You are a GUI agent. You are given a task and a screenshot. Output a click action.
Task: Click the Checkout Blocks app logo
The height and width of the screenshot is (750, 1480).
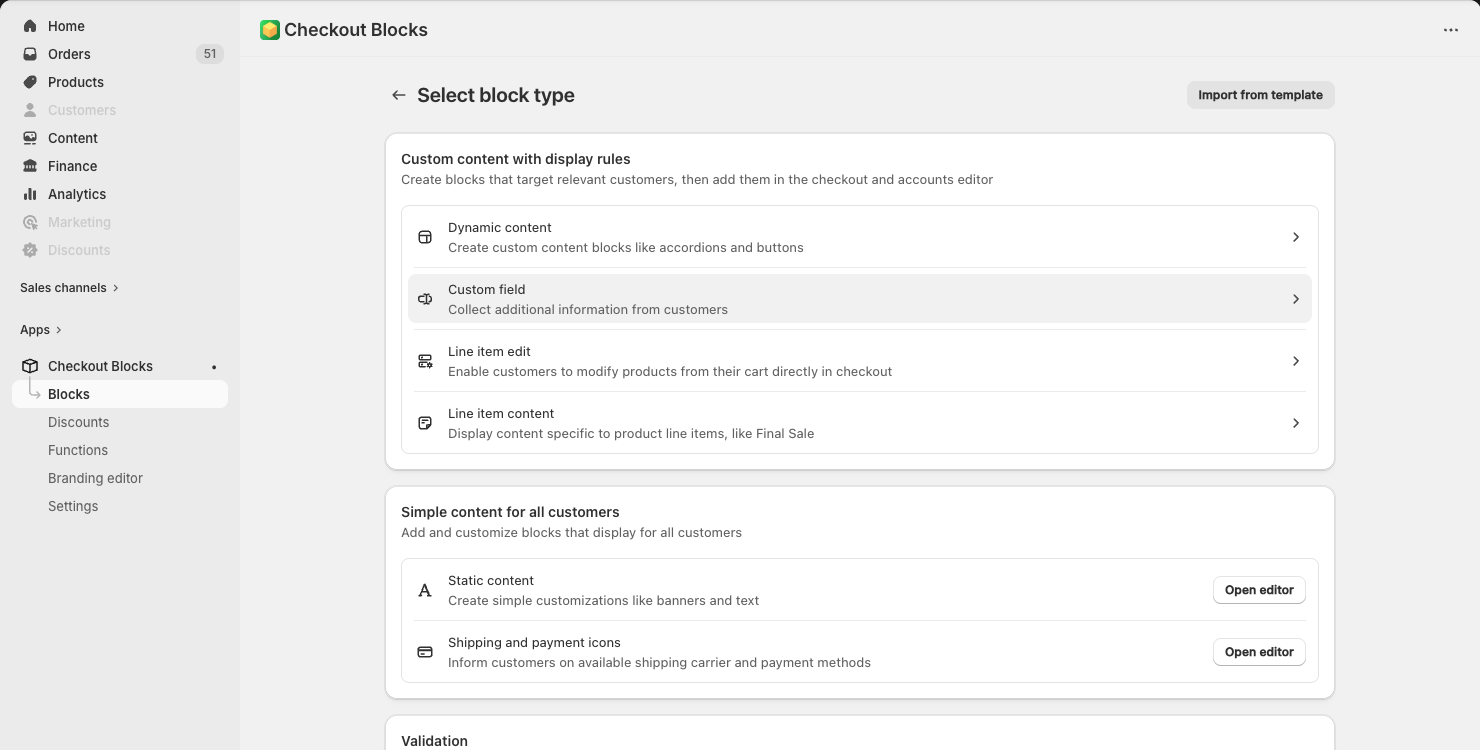tap(270, 30)
